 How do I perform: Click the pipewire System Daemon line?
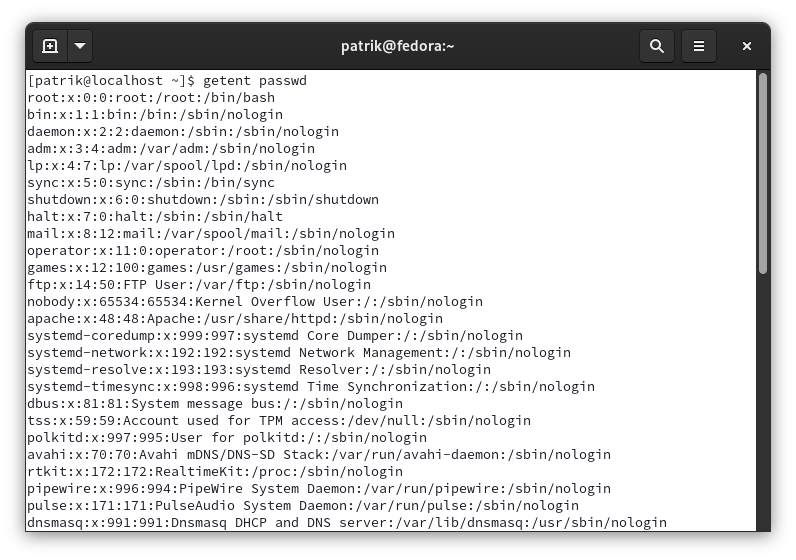[x=319, y=488]
